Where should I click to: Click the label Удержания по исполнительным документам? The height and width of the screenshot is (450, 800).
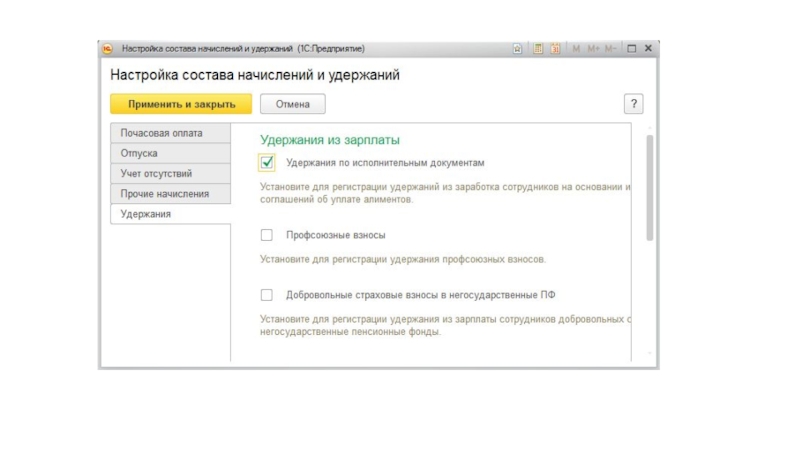385,163
